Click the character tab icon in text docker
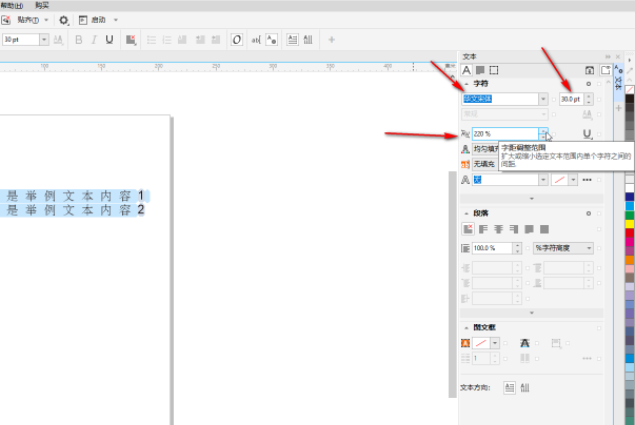 click(466, 70)
